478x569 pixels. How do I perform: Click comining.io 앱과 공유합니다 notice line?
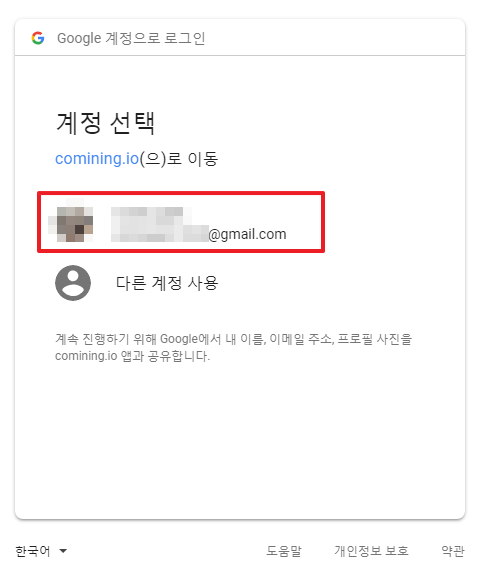132,356
